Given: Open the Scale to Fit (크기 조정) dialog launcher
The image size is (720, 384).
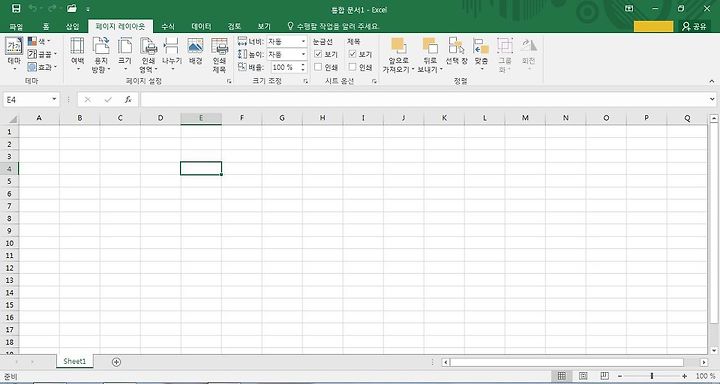Looking at the screenshot, I should (305, 81).
